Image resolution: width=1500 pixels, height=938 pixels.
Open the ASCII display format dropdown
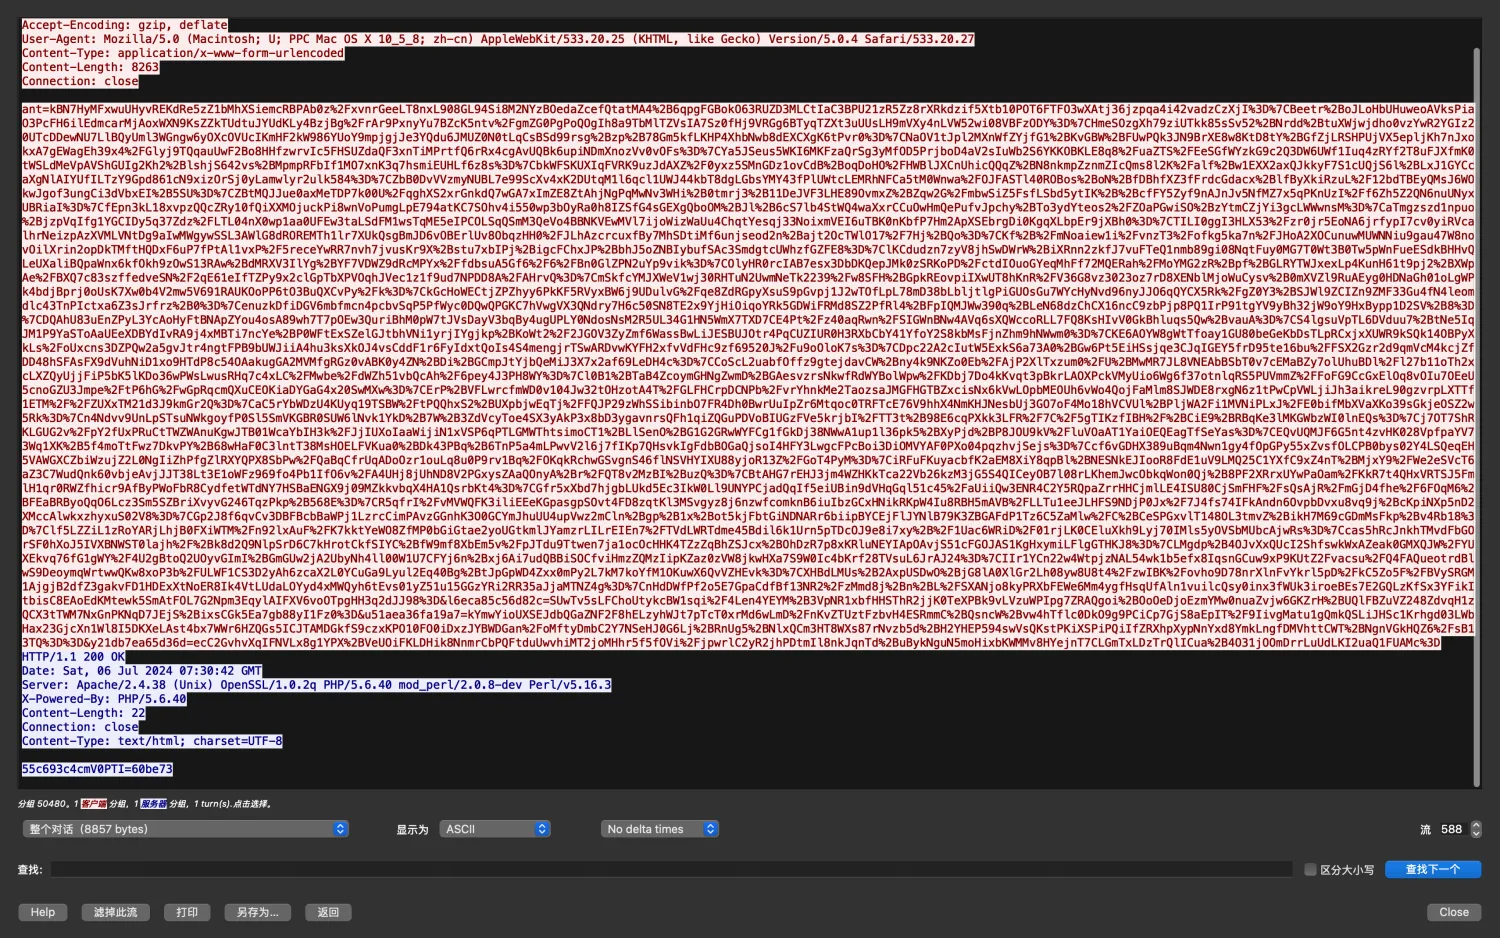pos(495,829)
